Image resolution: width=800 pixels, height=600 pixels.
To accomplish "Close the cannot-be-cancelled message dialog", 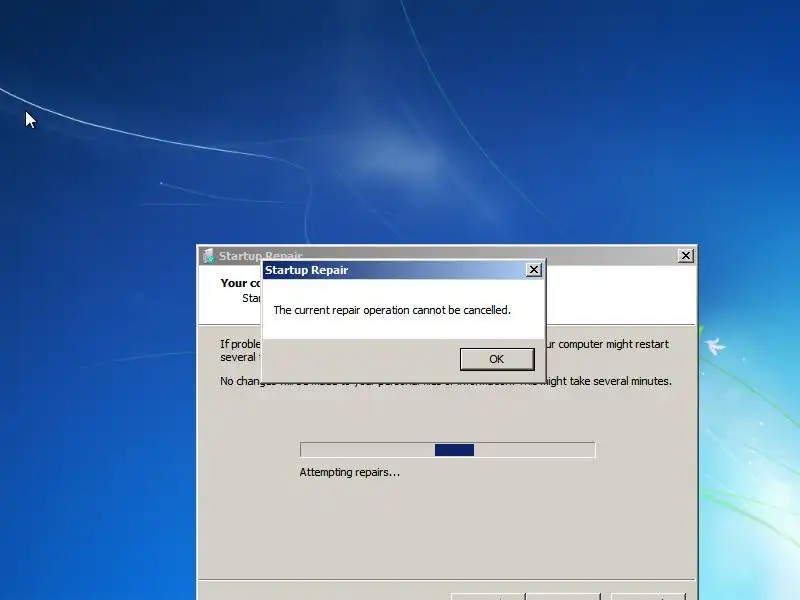I will 534,270.
